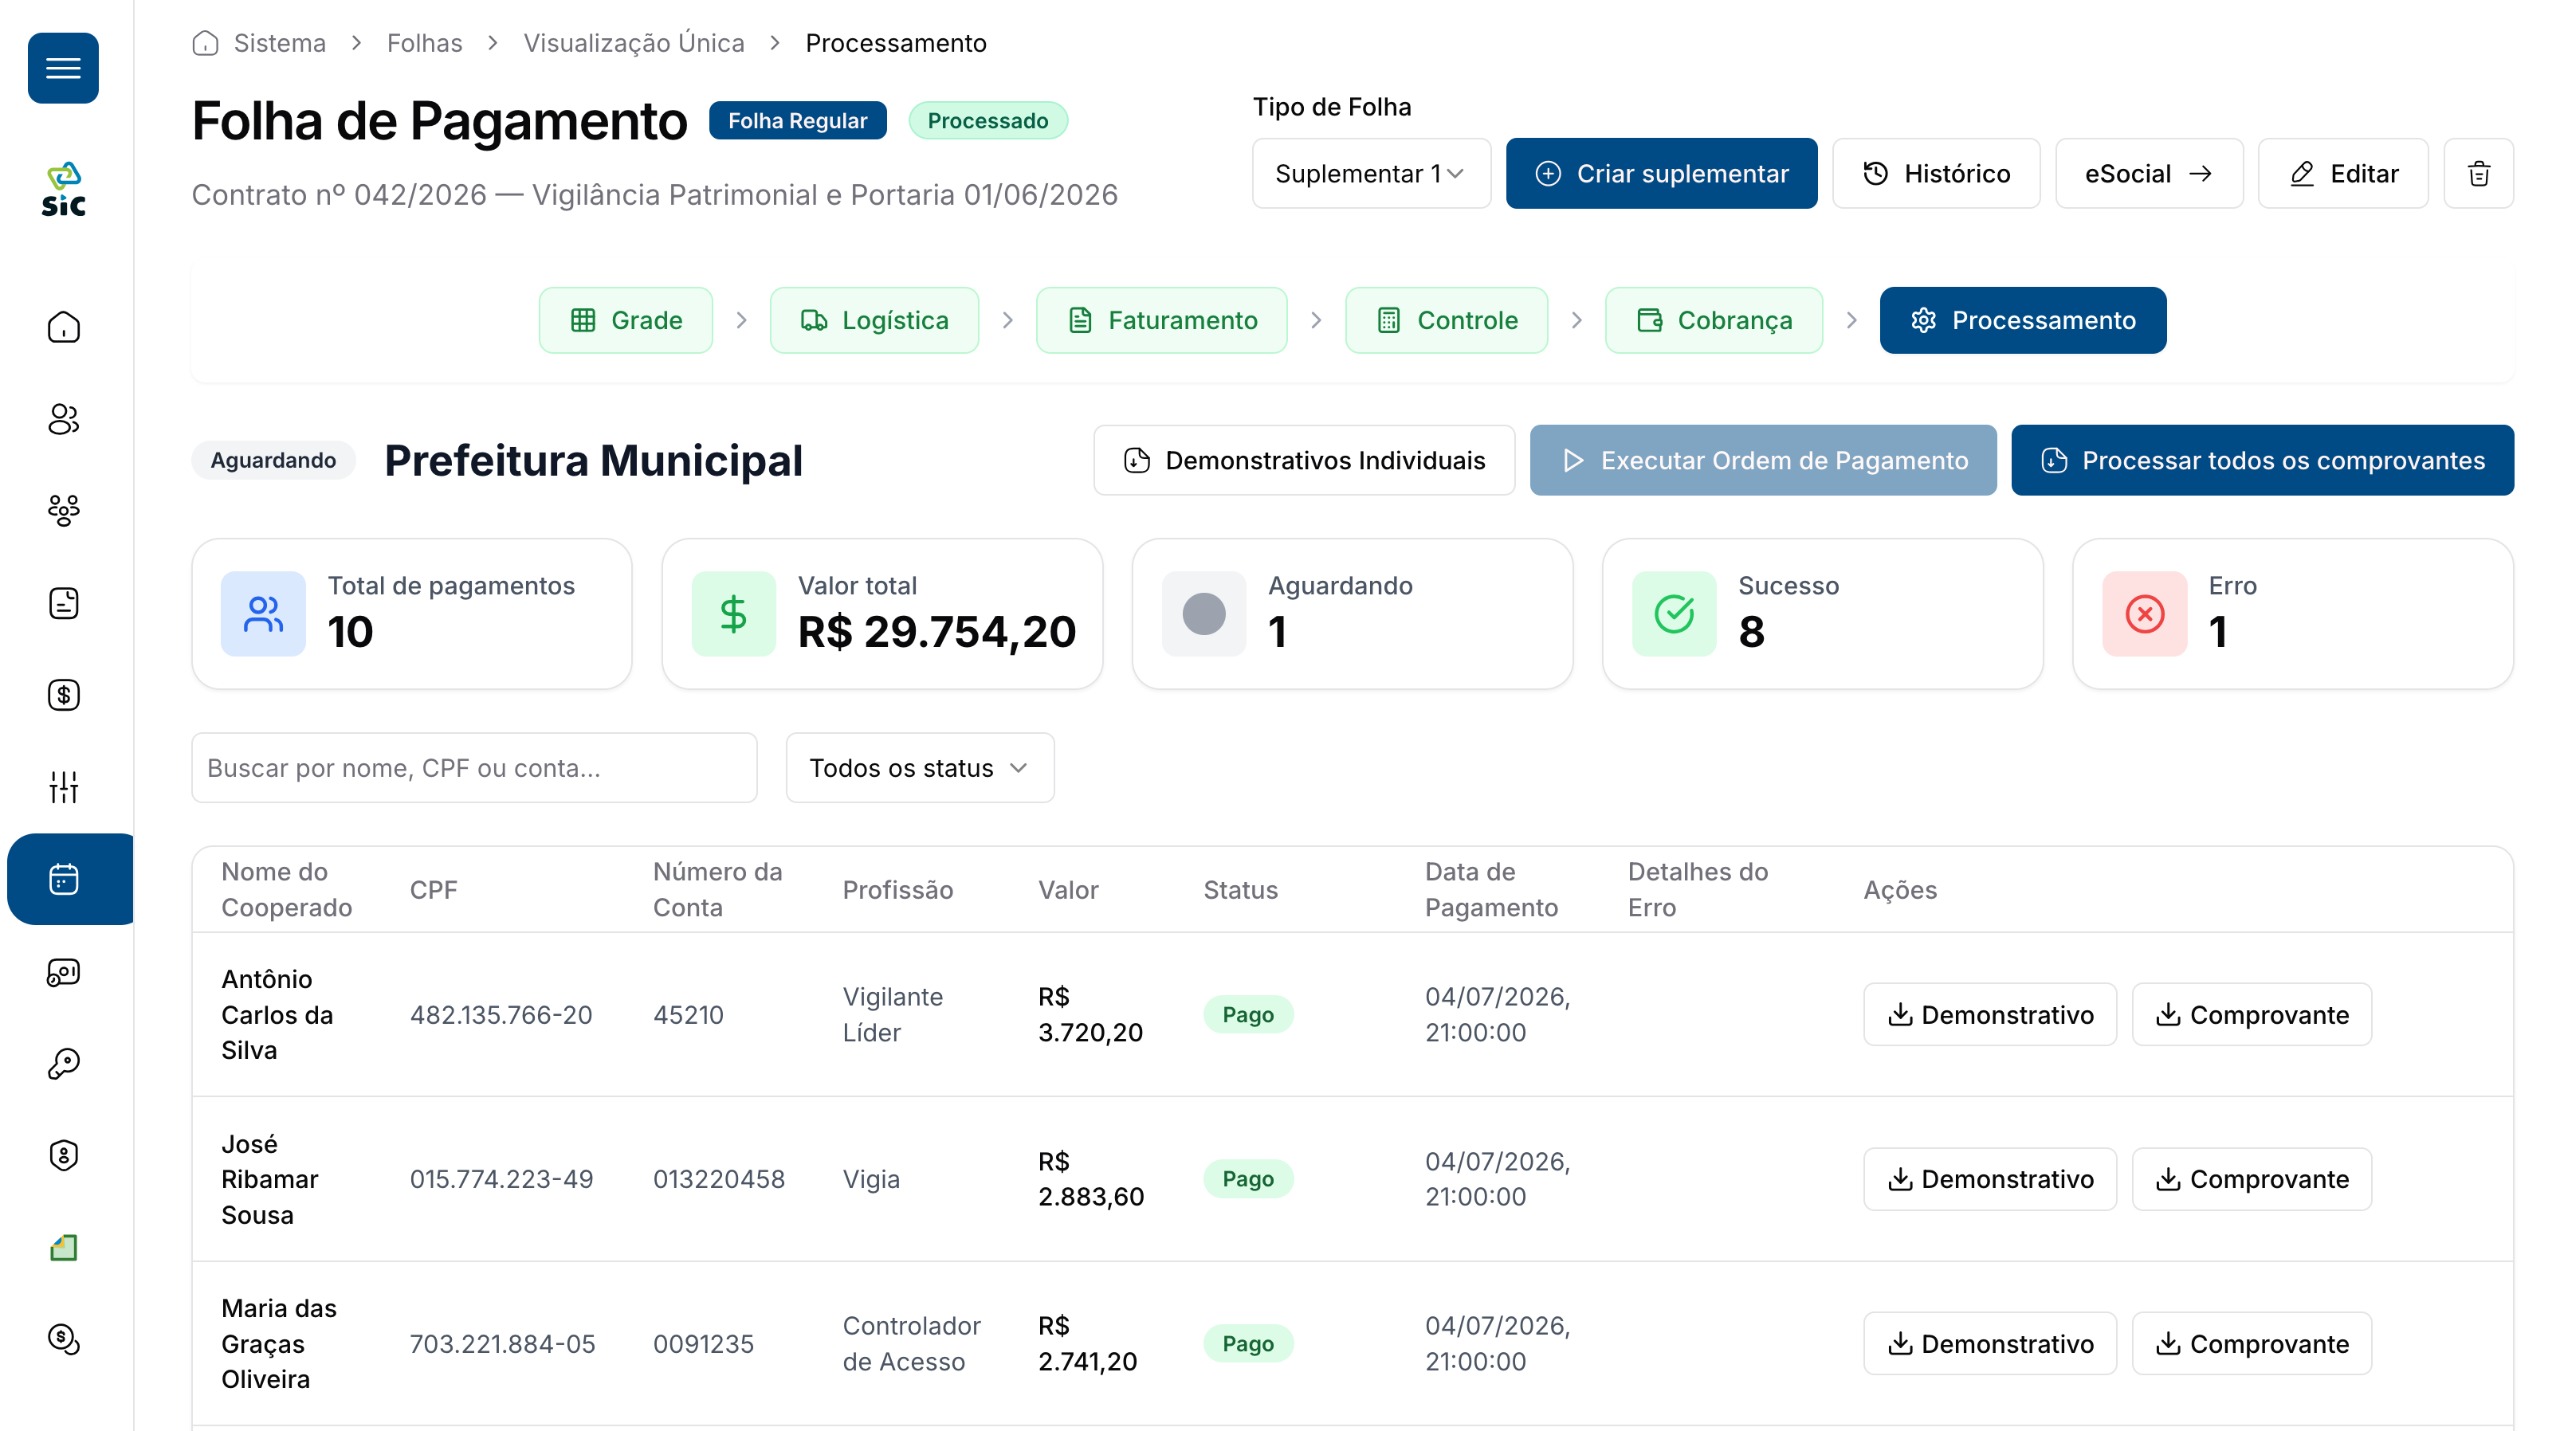Image resolution: width=2560 pixels, height=1431 pixels.
Task: Download Comprovante for José Ribamar Sousa
Action: coord(2252,1179)
